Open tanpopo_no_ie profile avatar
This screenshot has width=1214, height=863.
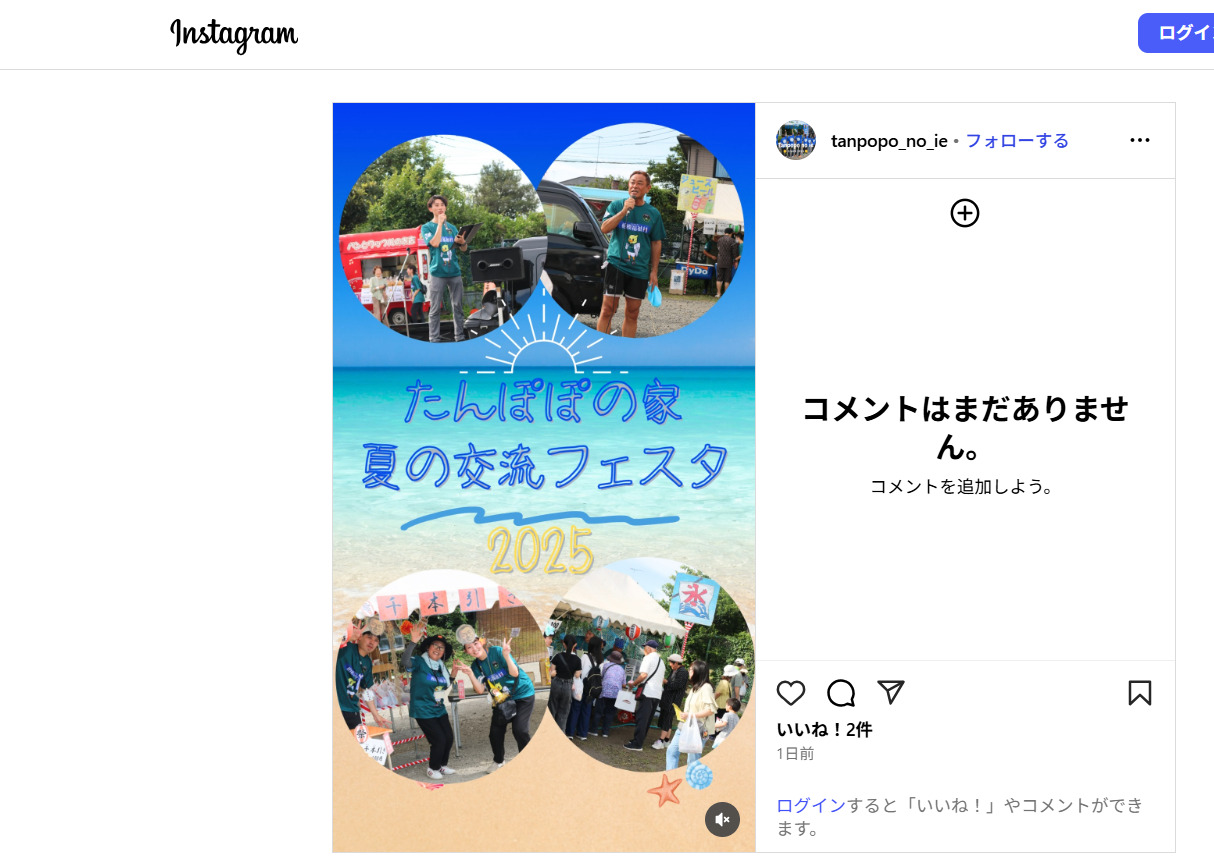[796, 140]
